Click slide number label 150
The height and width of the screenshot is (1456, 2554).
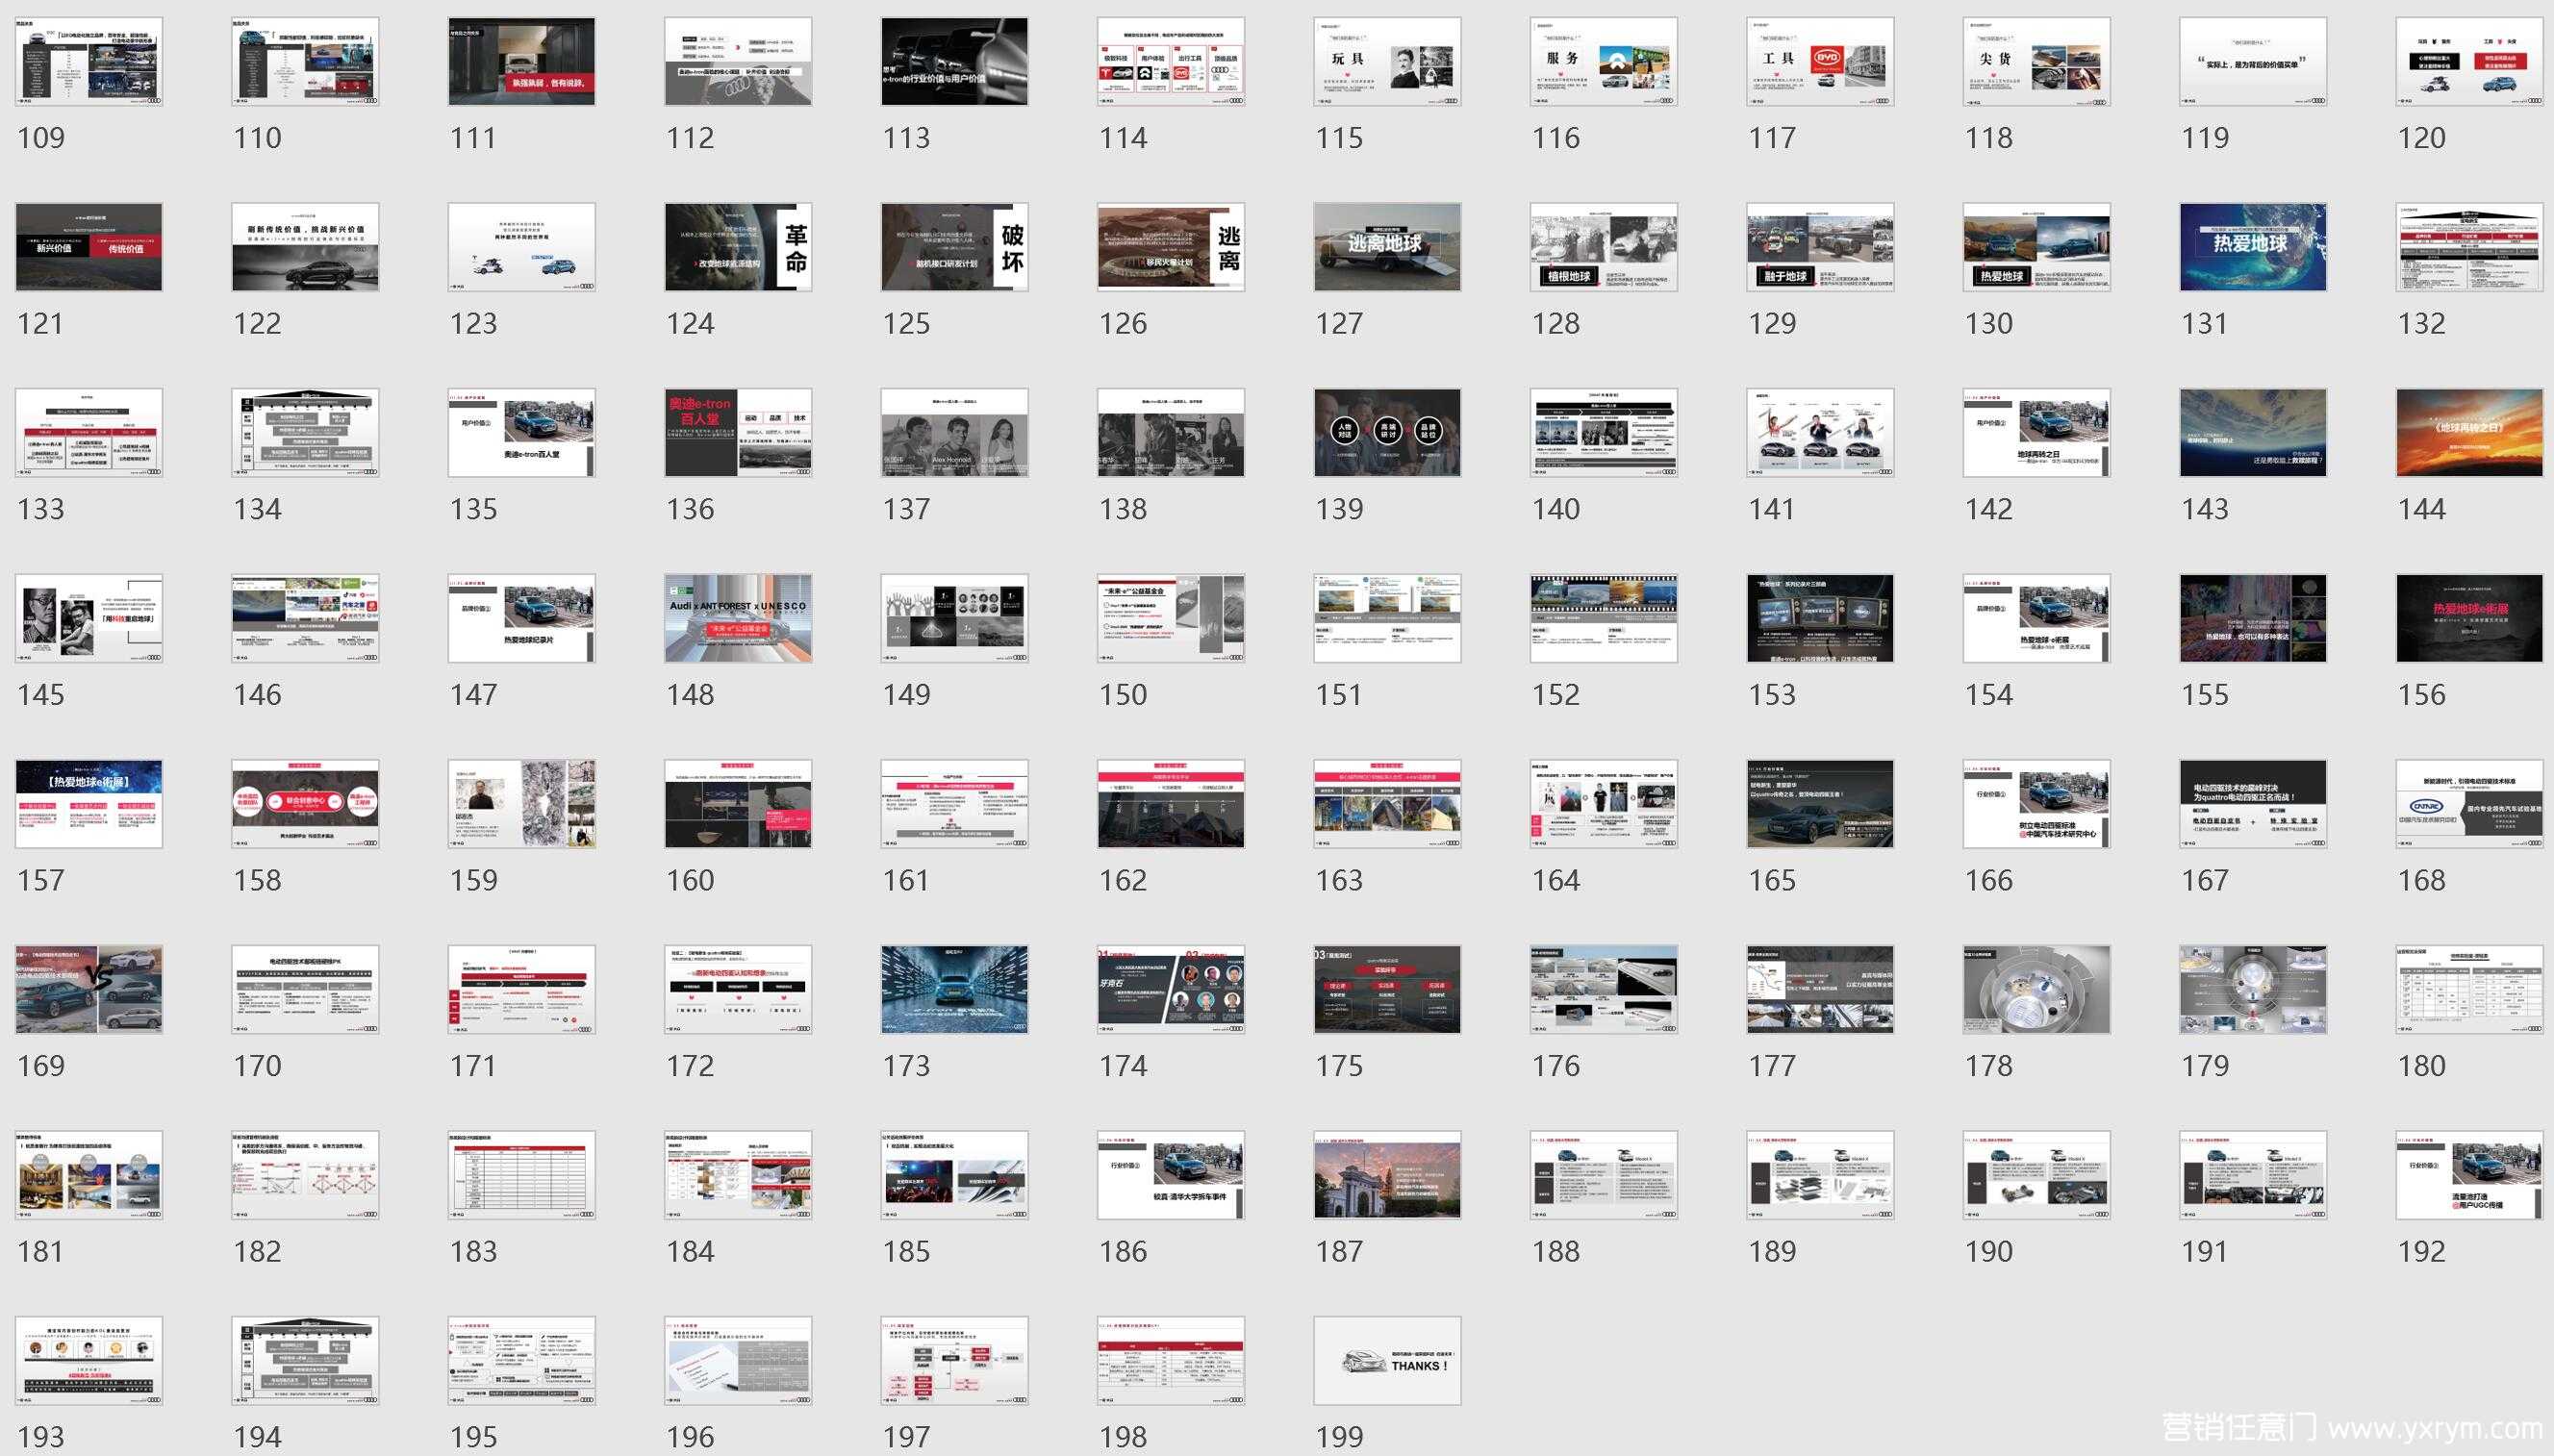(1123, 695)
